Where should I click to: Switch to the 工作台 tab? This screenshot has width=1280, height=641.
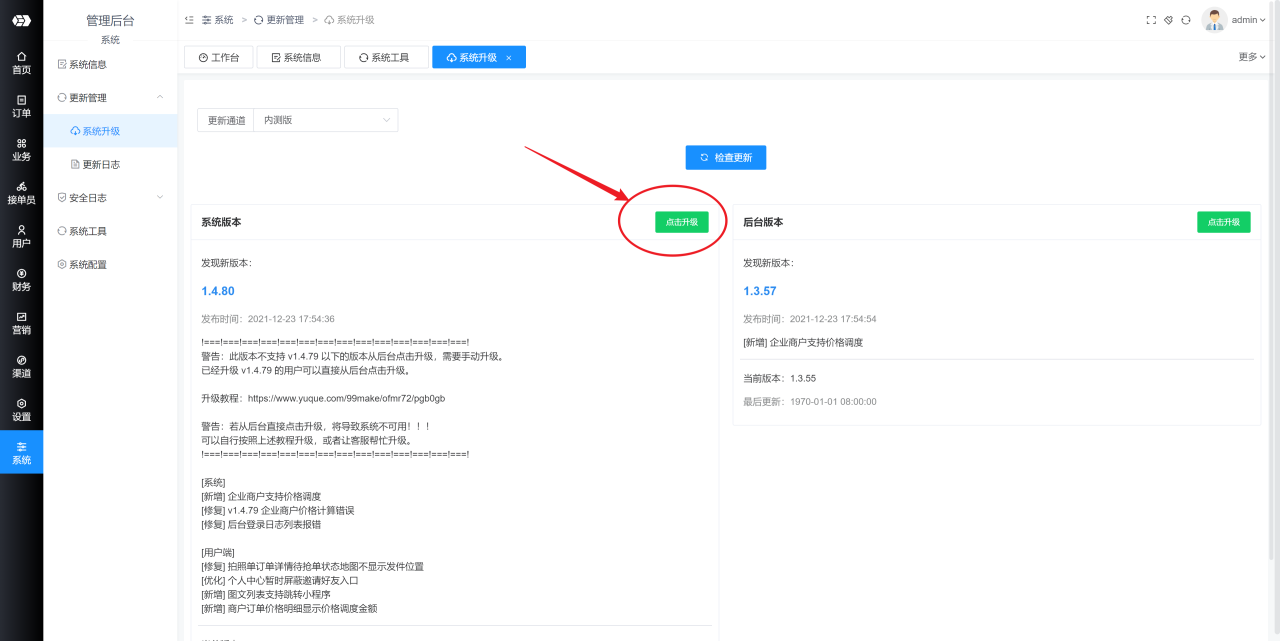(219, 58)
